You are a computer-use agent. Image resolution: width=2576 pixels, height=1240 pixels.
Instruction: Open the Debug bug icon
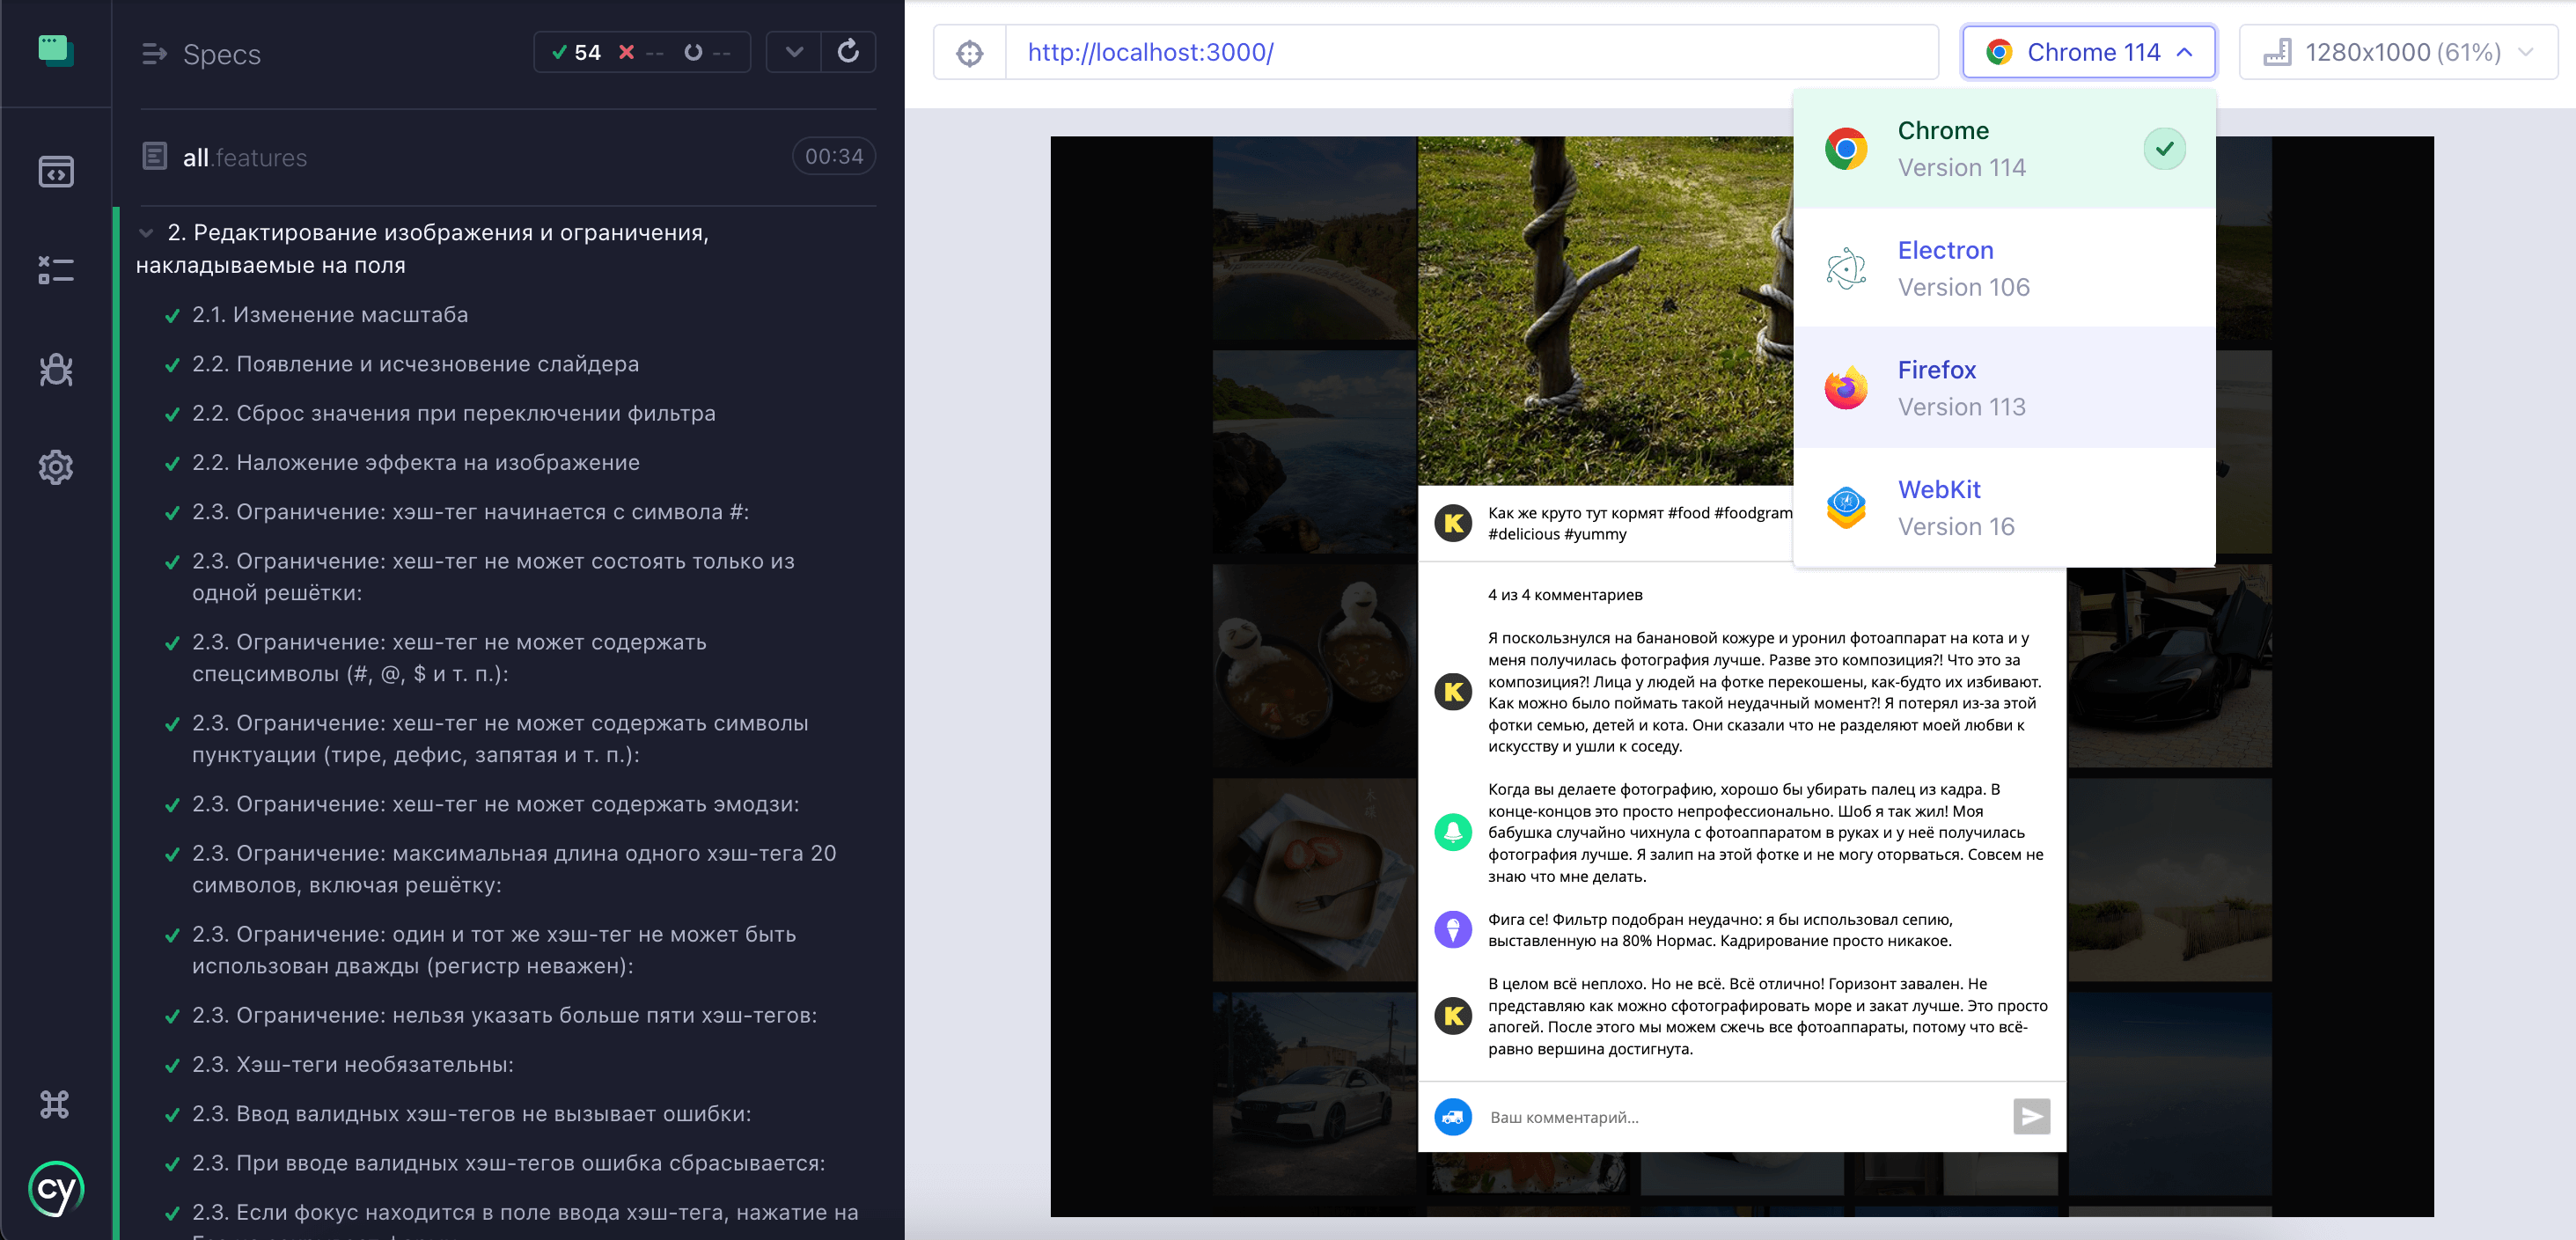(x=56, y=369)
